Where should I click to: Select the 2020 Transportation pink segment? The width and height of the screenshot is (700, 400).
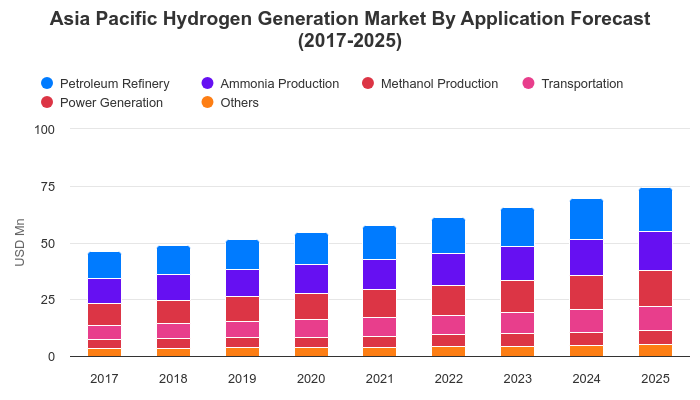[x=312, y=328]
